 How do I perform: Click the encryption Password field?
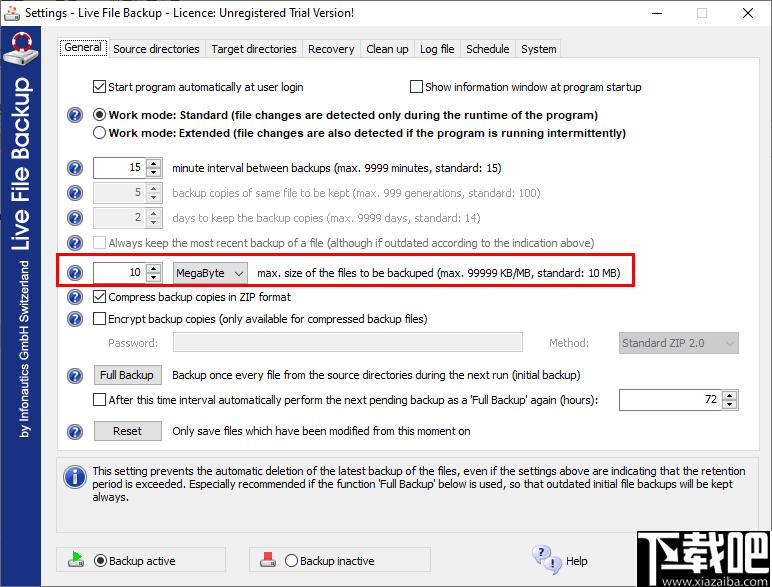tap(348, 342)
